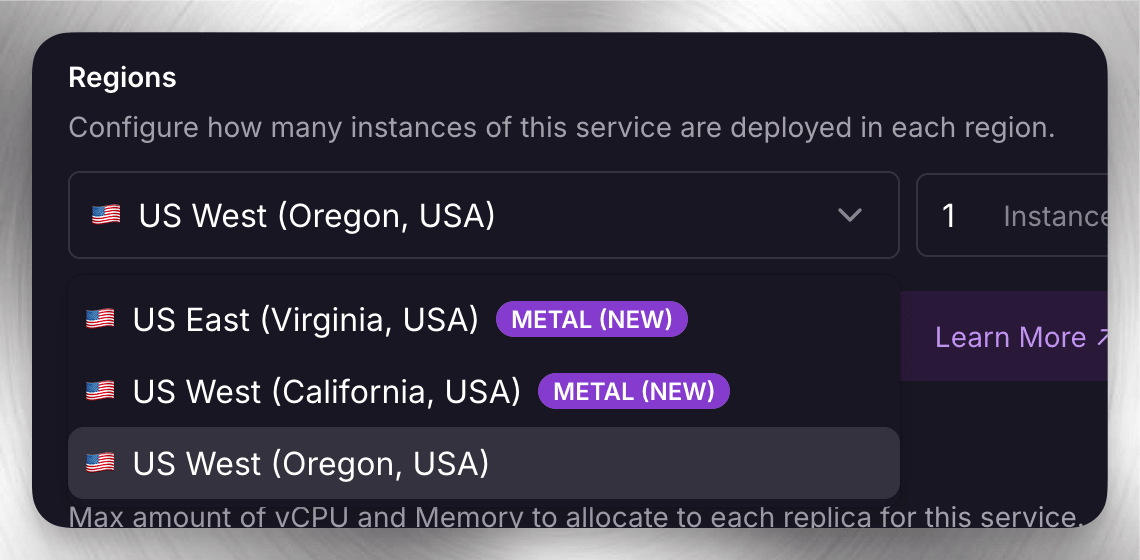Screen dimensions: 1140x560
Task: Click the Learn More arrow icon
Action: pos(1102,338)
